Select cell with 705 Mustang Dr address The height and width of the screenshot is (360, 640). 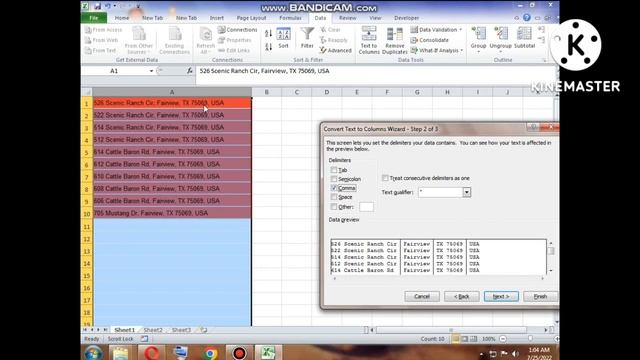point(172,213)
